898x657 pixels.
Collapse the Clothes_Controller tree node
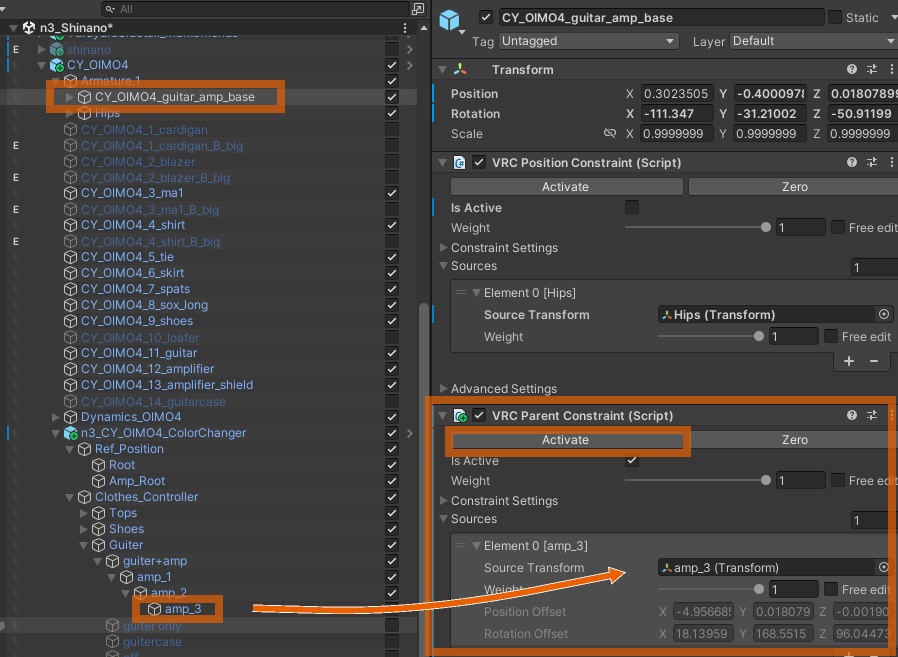pyautogui.click(x=69, y=497)
